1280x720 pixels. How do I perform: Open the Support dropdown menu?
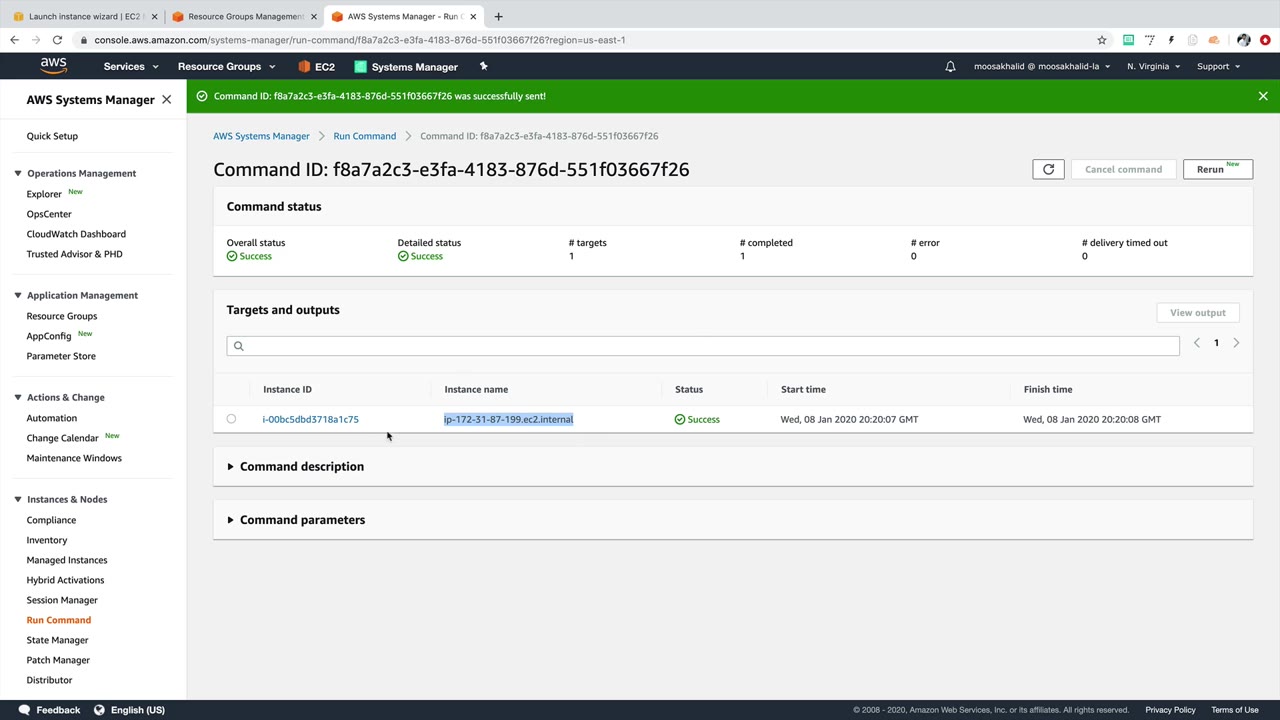pyautogui.click(x=1218, y=67)
